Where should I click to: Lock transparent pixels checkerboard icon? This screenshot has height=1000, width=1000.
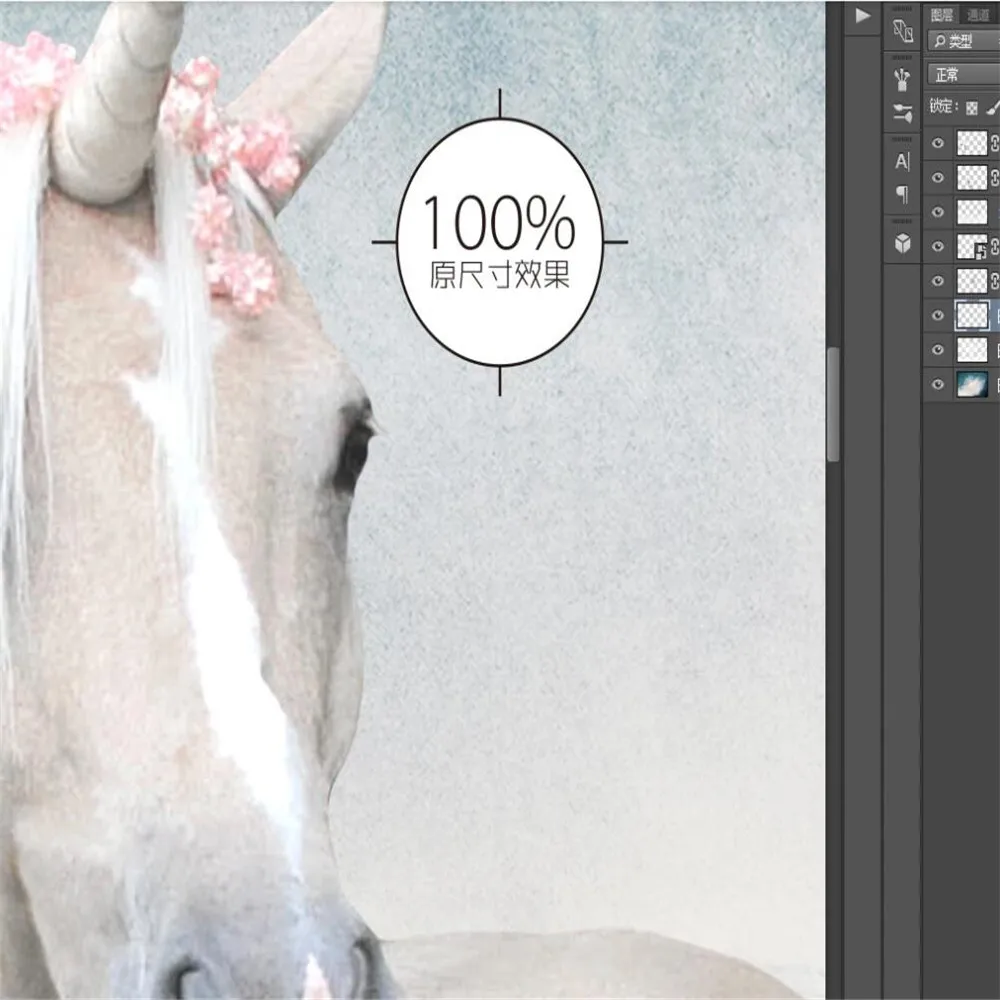click(972, 108)
